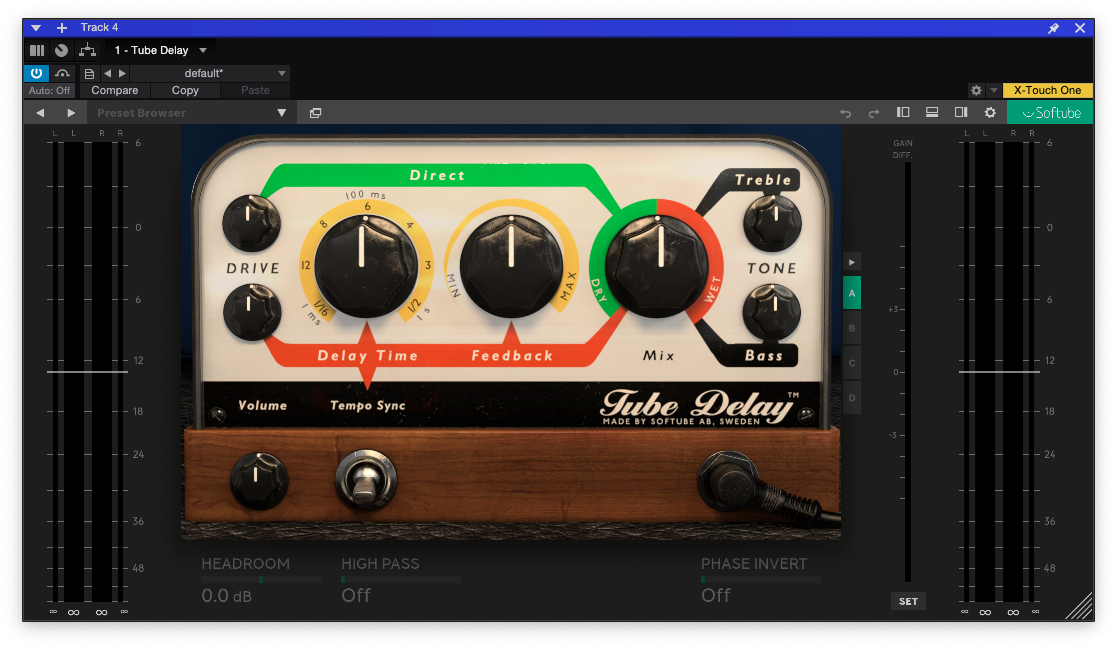Go to next Softube preset
The width and height of the screenshot is (1117, 648).
click(71, 113)
